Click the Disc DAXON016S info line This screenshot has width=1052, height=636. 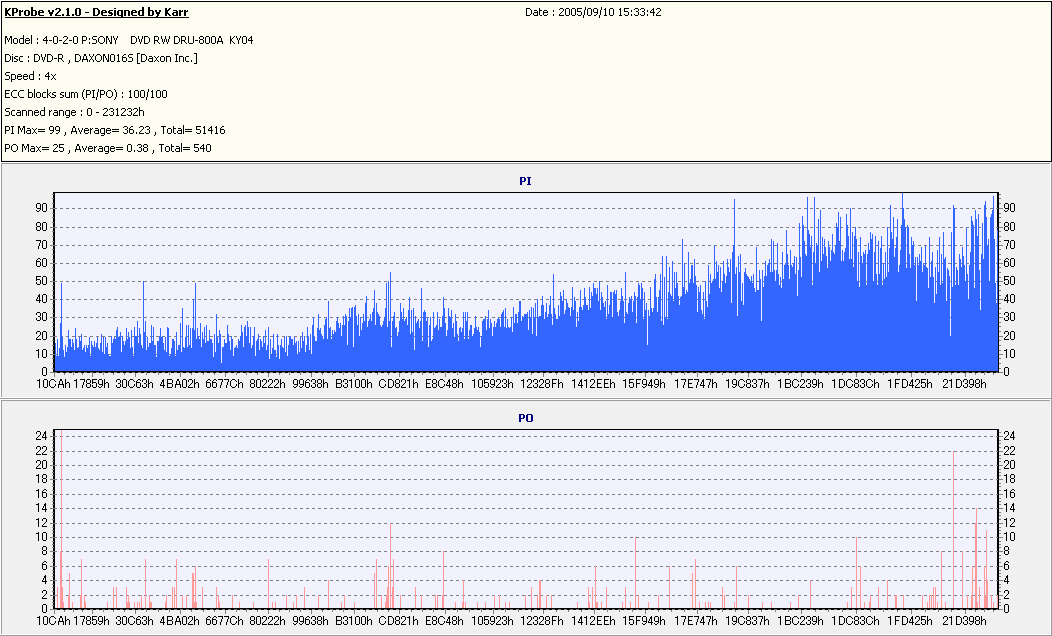click(101, 58)
